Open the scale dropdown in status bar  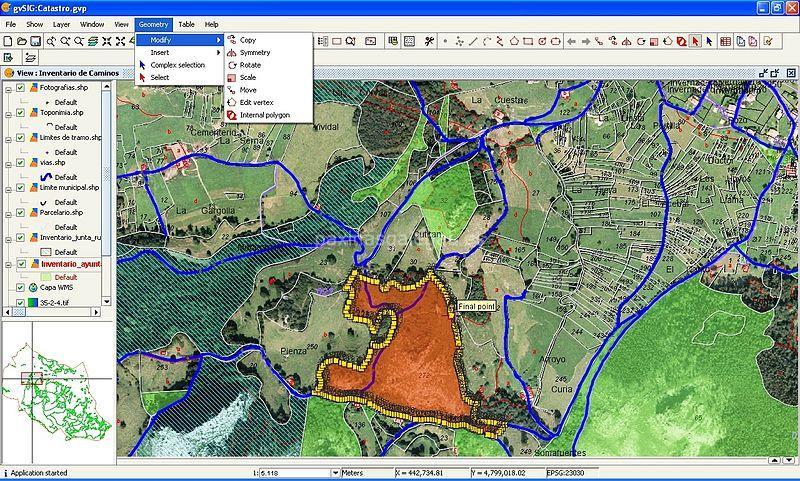coord(335,473)
